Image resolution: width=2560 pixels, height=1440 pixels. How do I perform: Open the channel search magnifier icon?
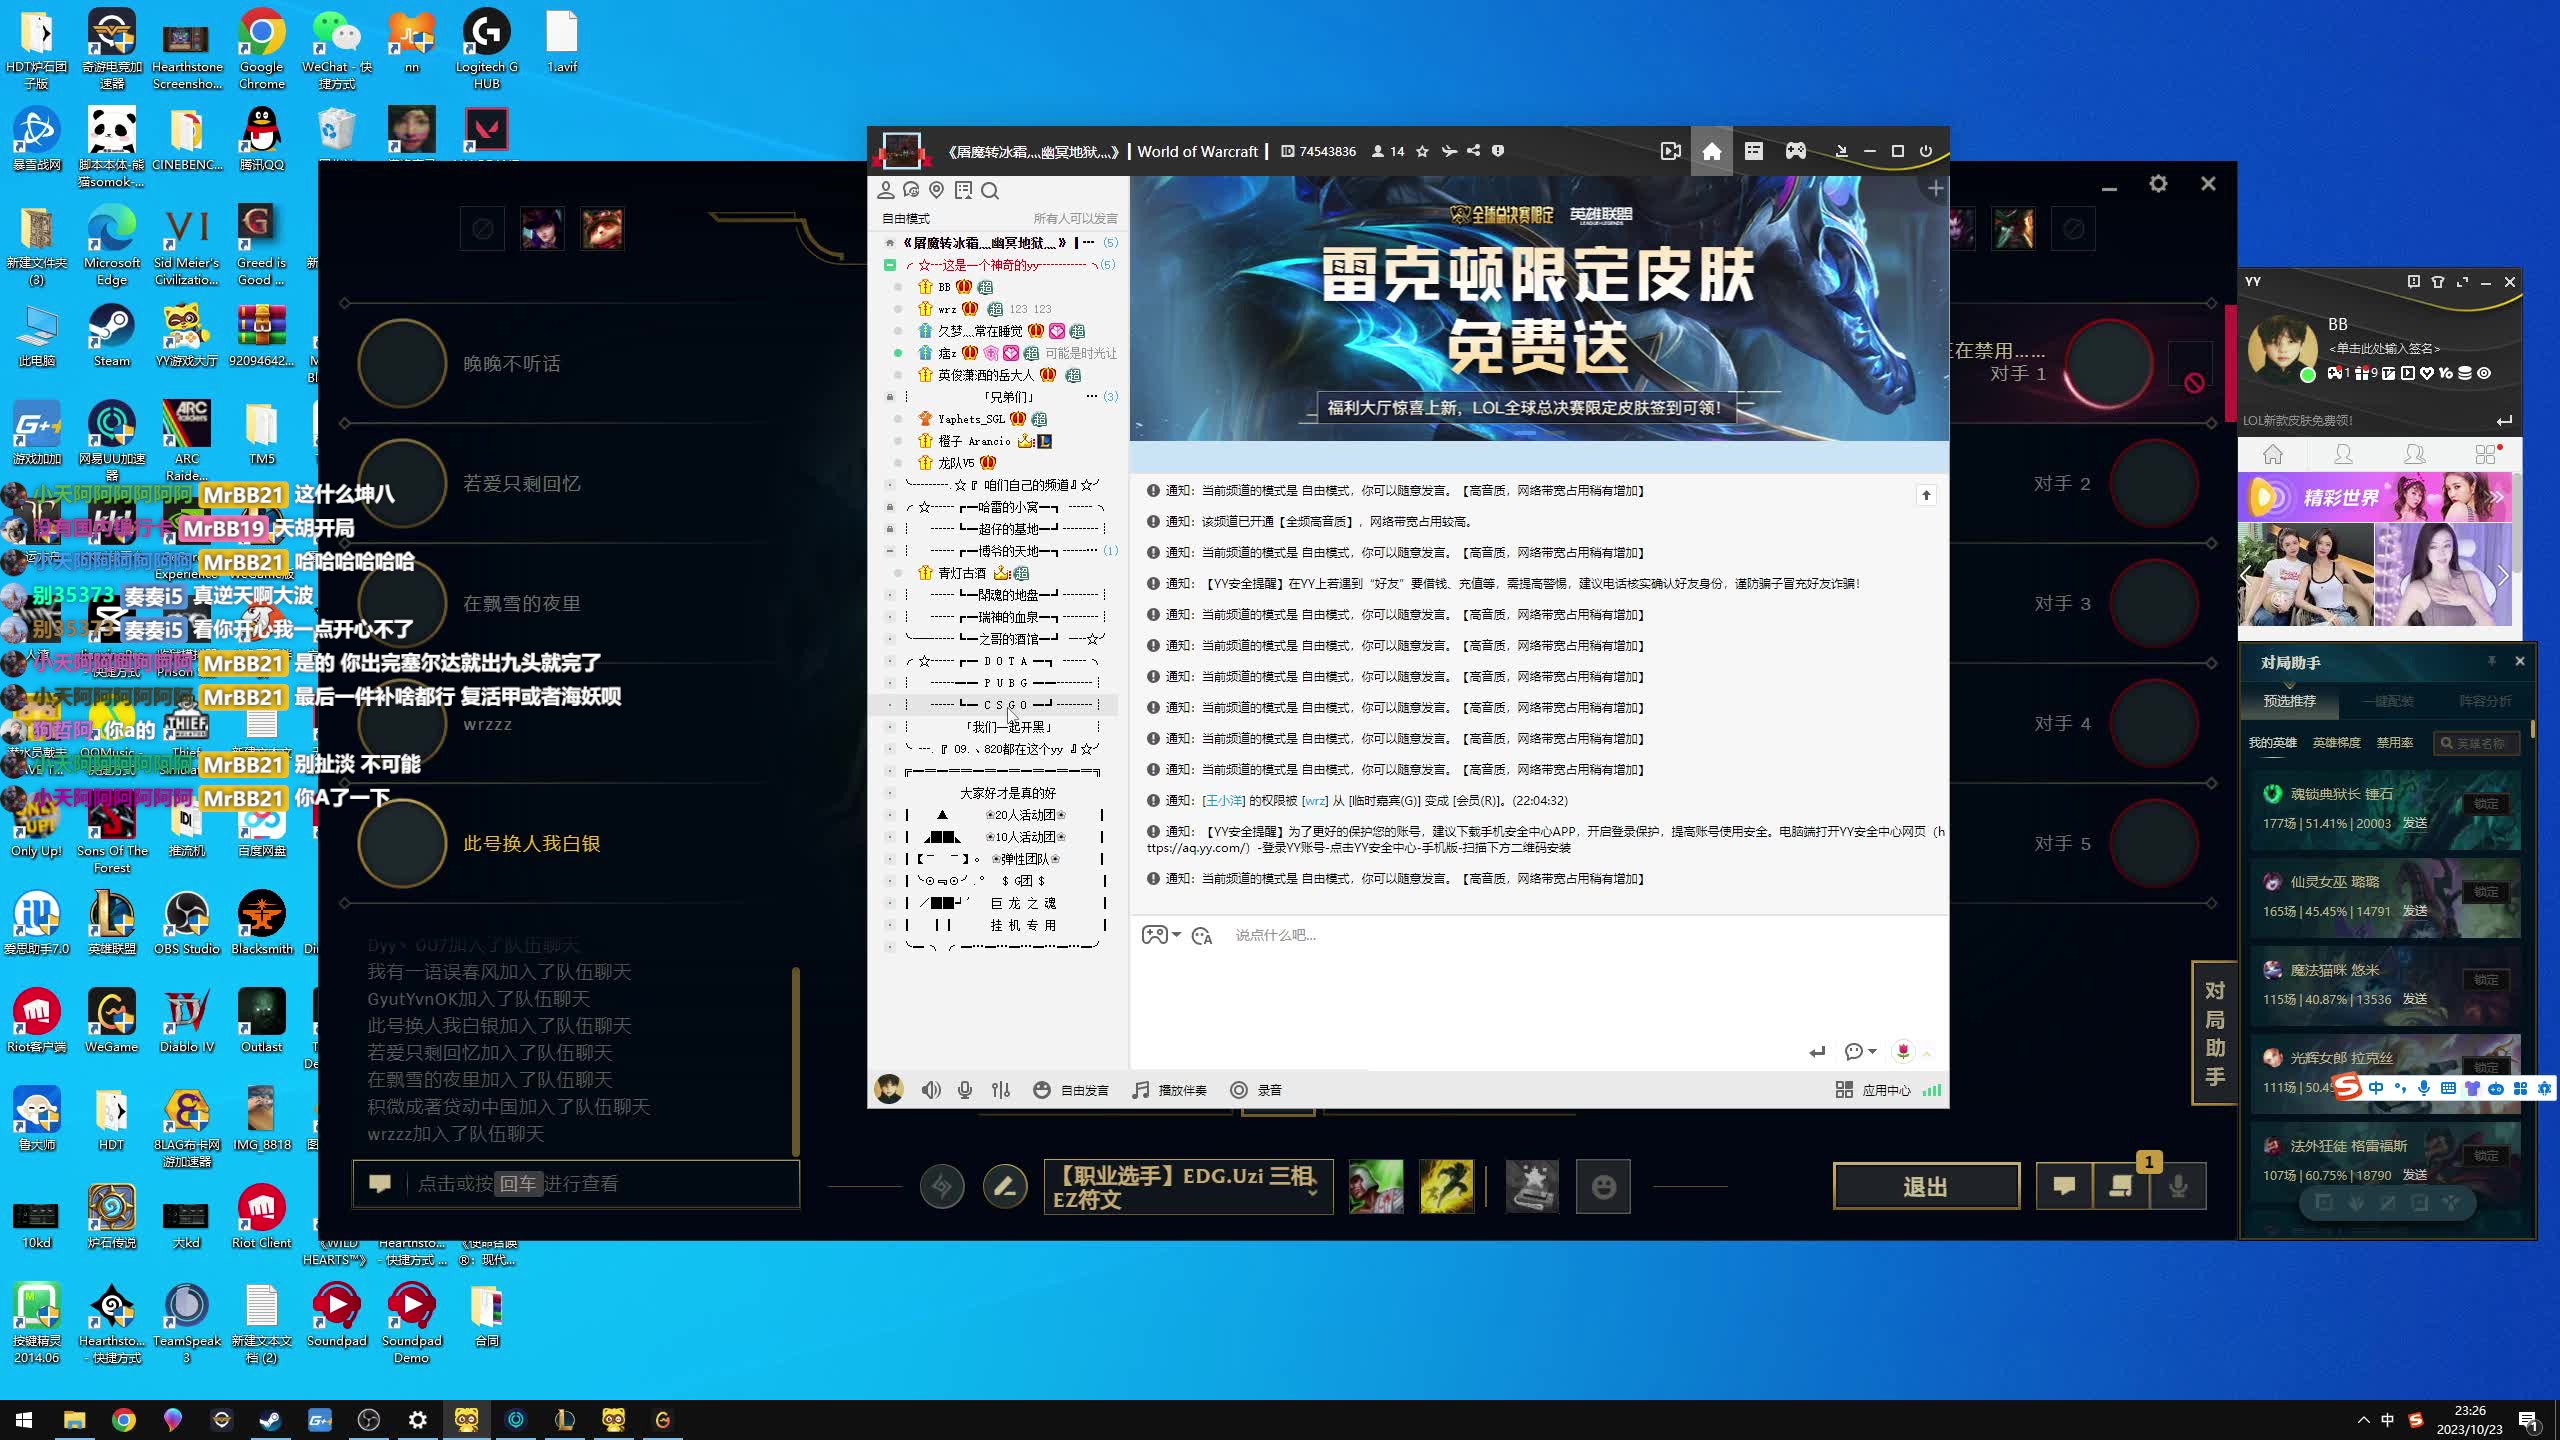(990, 190)
